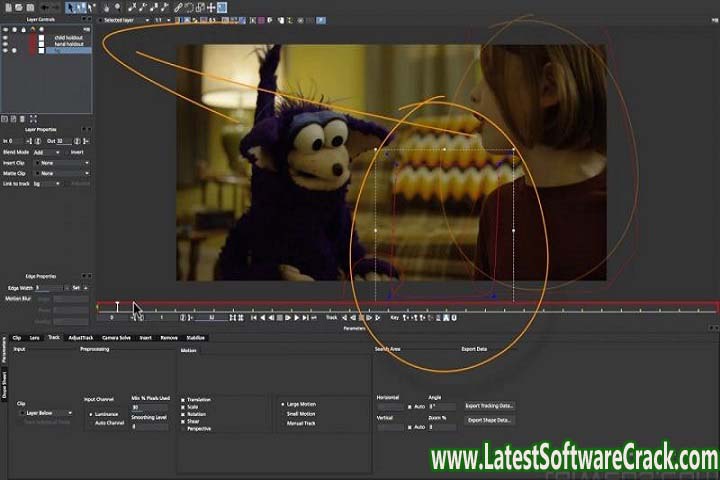Select the Pan hand tool
The width and height of the screenshot is (720, 480).
pyautogui.click(x=106, y=7)
